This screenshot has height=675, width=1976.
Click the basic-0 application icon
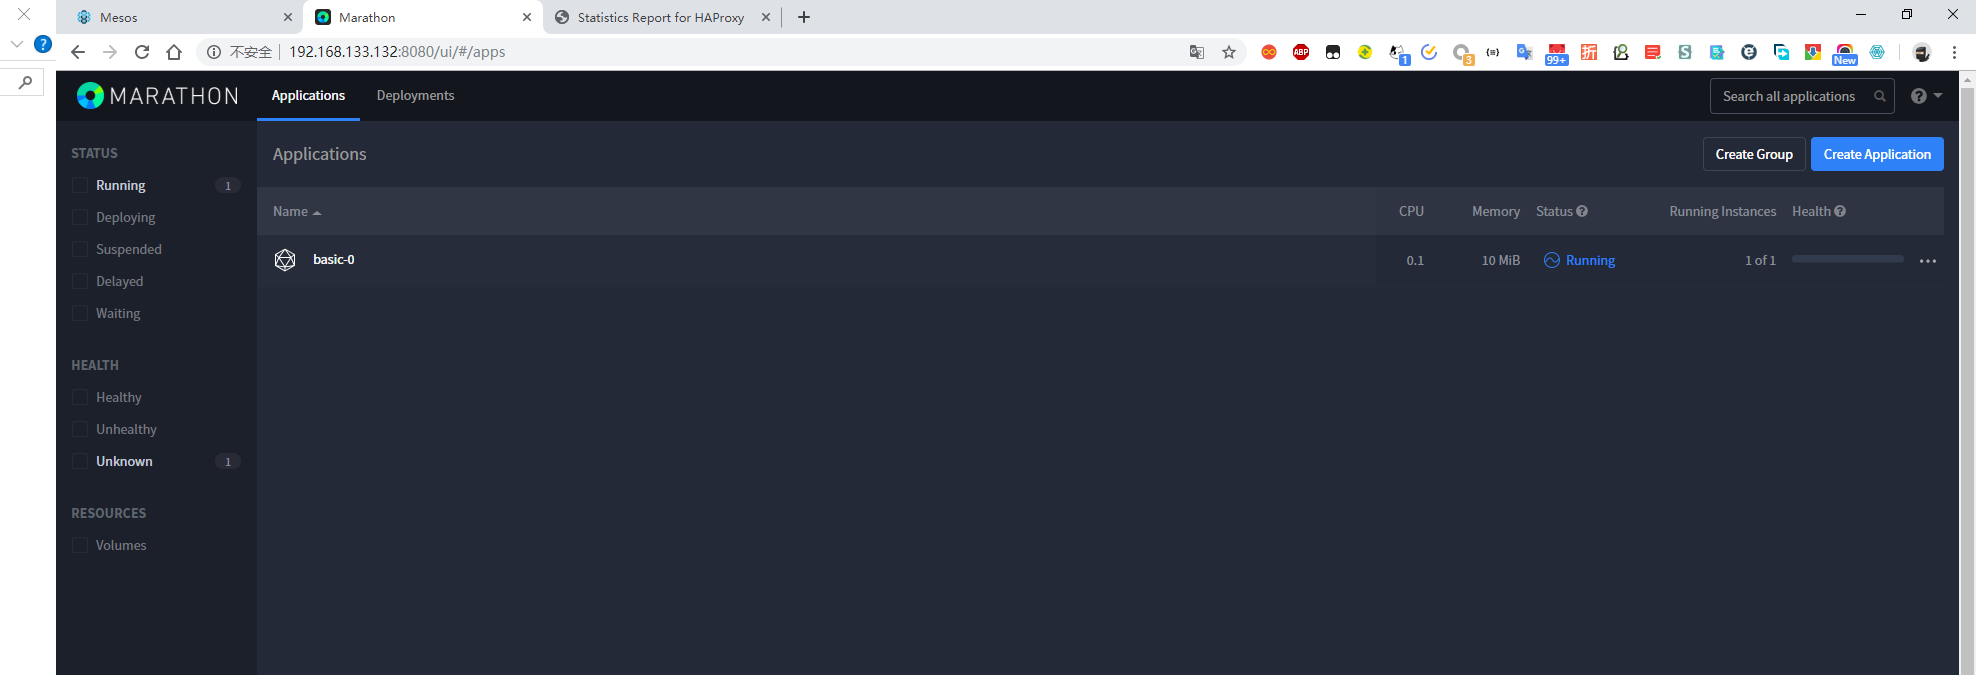(x=285, y=260)
